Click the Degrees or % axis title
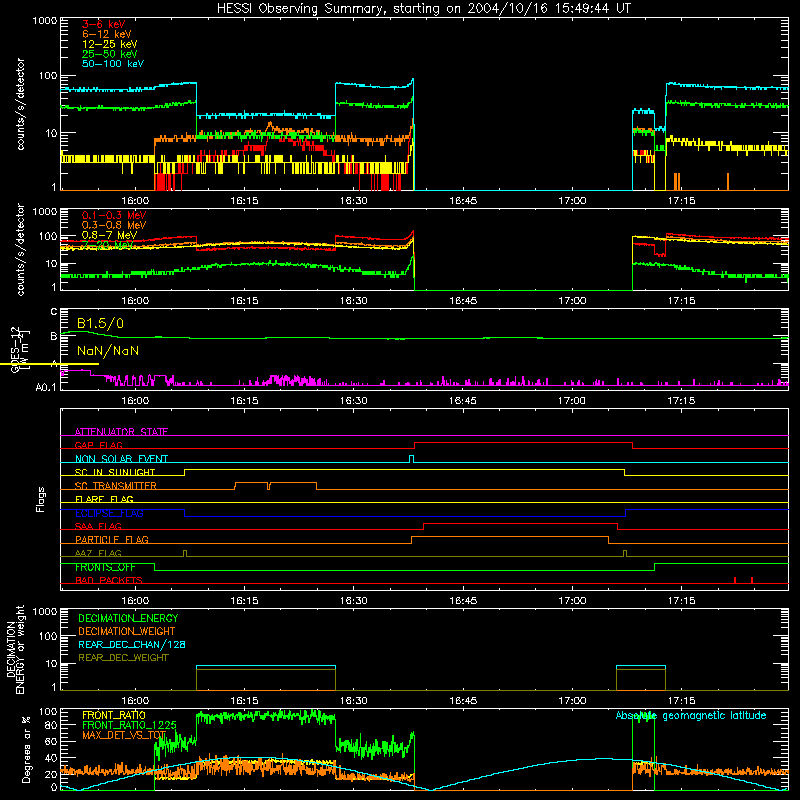Image resolution: width=800 pixels, height=800 pixels. tap(26, 749)
